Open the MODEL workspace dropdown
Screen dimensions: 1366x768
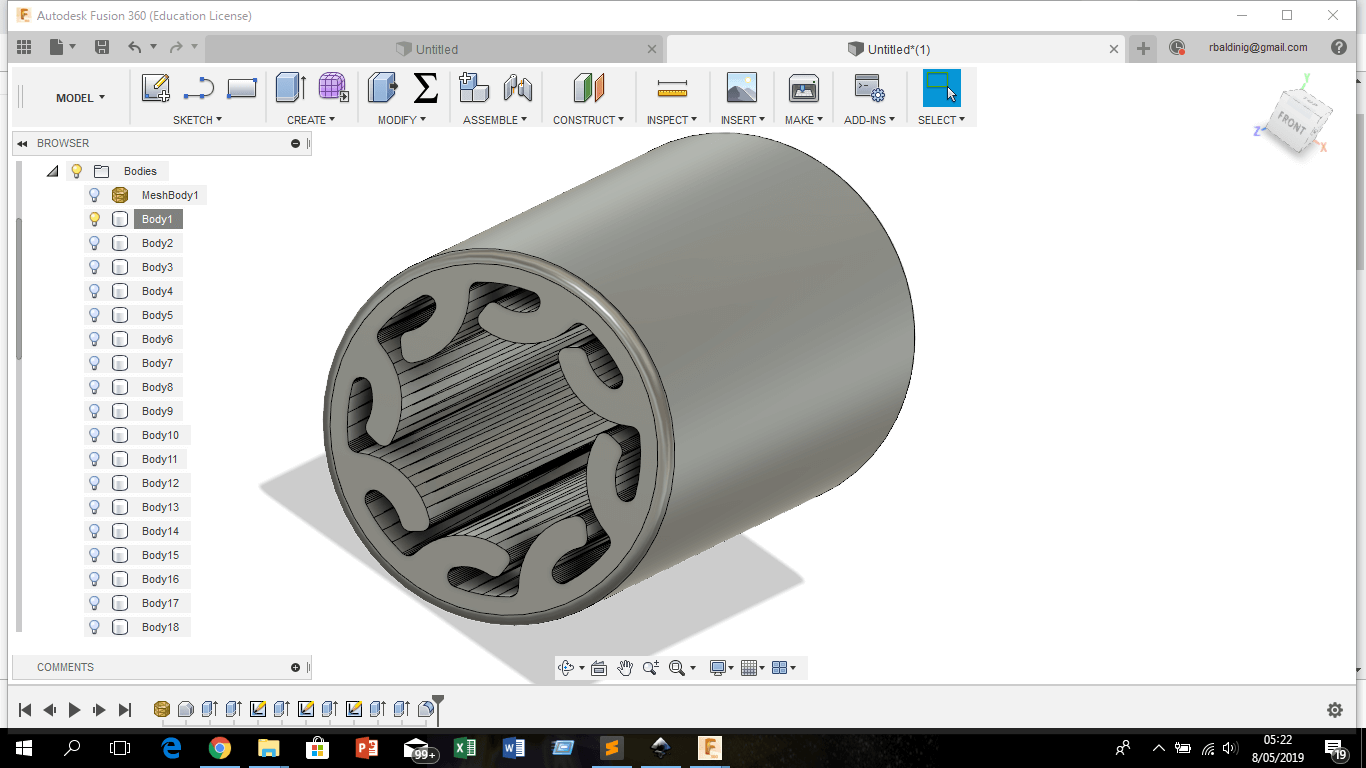[80, 98]
